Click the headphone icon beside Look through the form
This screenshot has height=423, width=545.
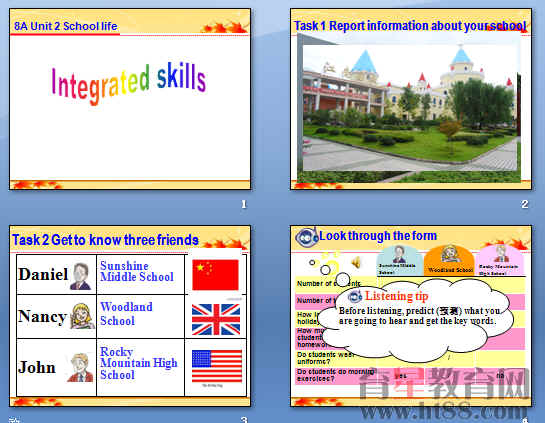(307, 237)
